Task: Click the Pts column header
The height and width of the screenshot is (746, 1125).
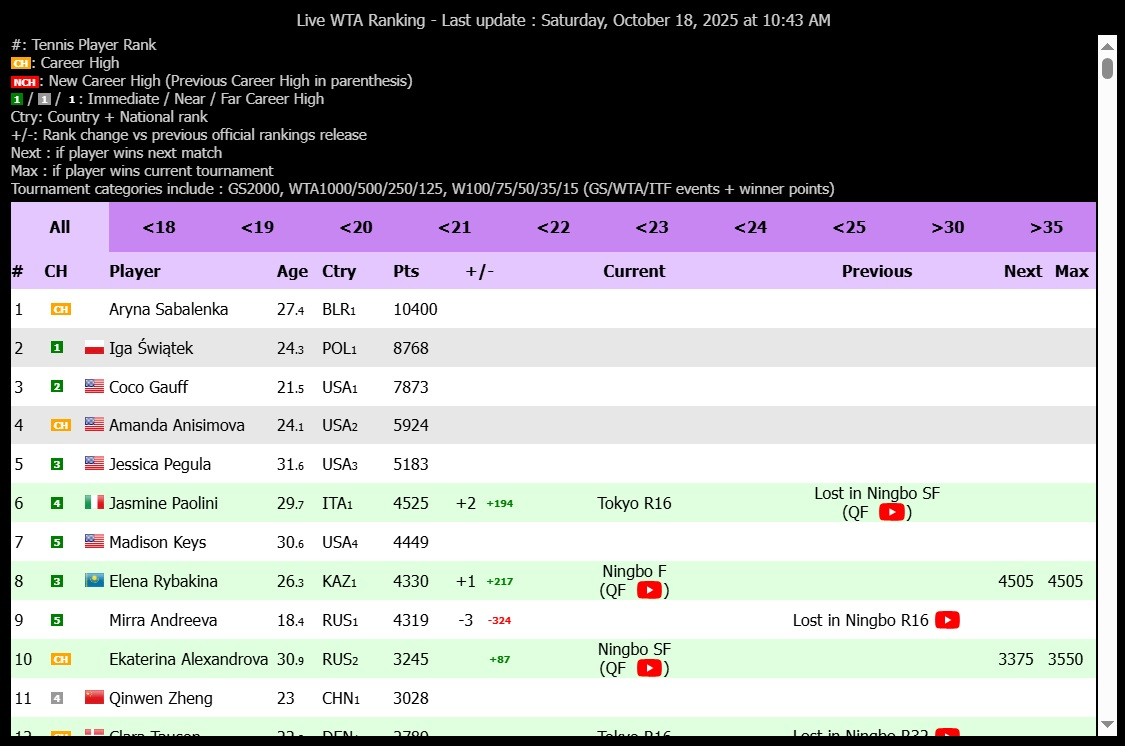Action: (x=406, y=271)
